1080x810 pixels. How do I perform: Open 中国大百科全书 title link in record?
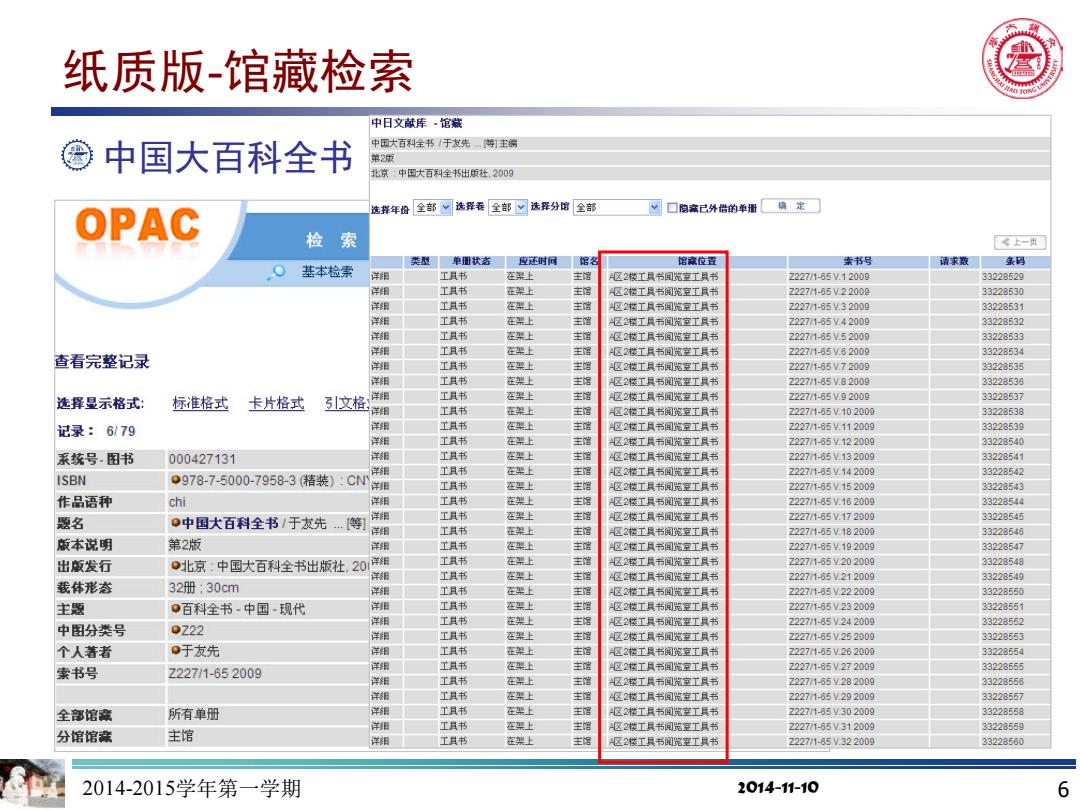pos(230,523)
